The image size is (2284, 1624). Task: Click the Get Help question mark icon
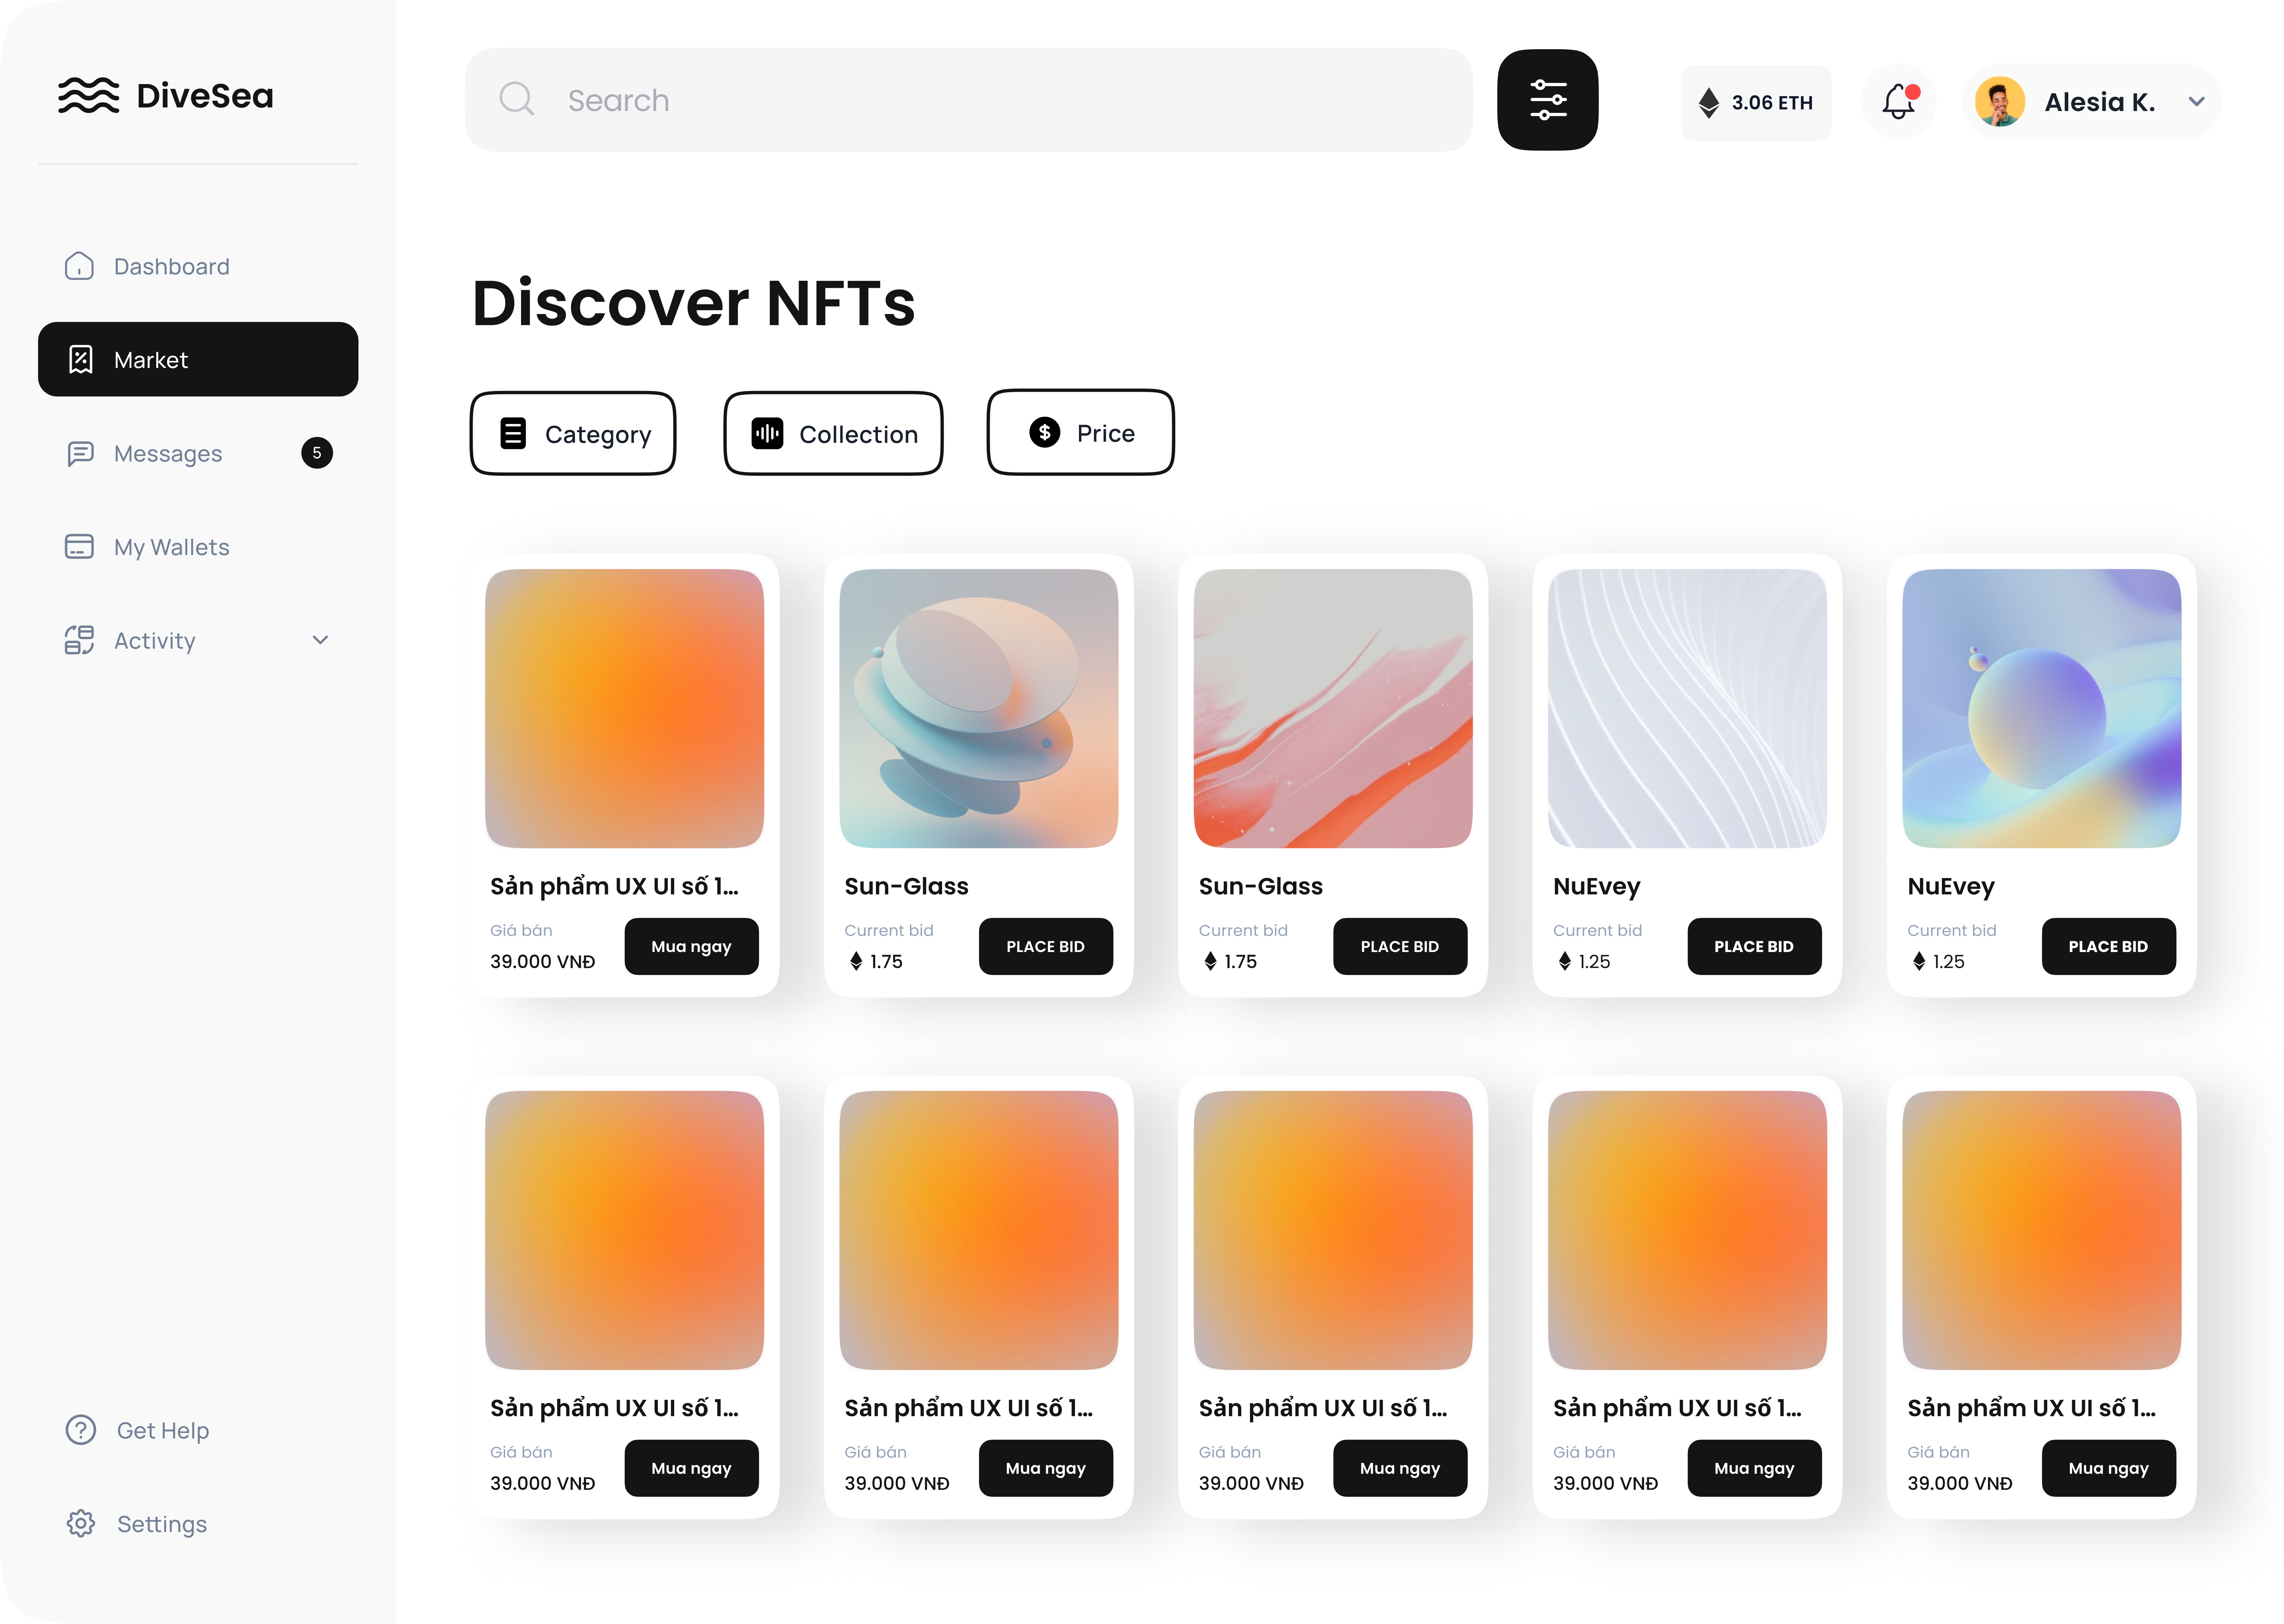[81, 1430]
